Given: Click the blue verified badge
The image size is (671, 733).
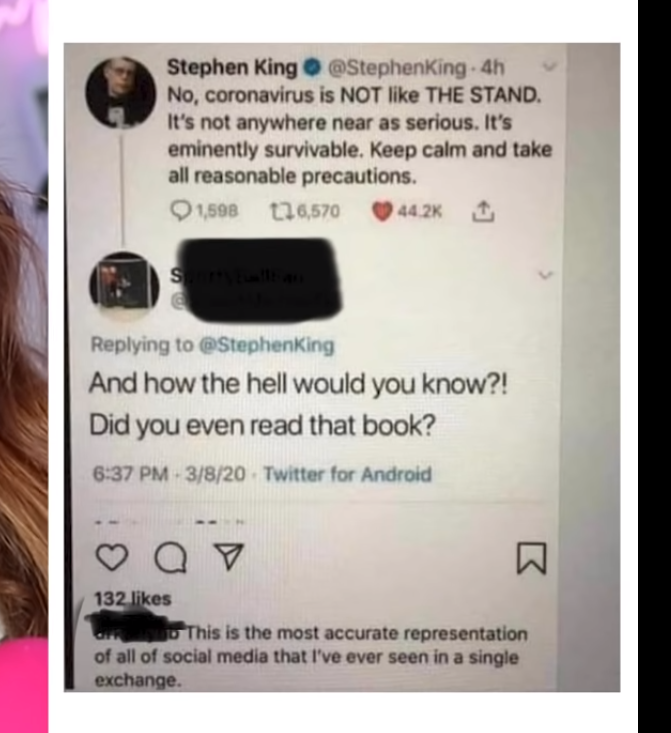Looking at the screenshot, I should 312,69.
